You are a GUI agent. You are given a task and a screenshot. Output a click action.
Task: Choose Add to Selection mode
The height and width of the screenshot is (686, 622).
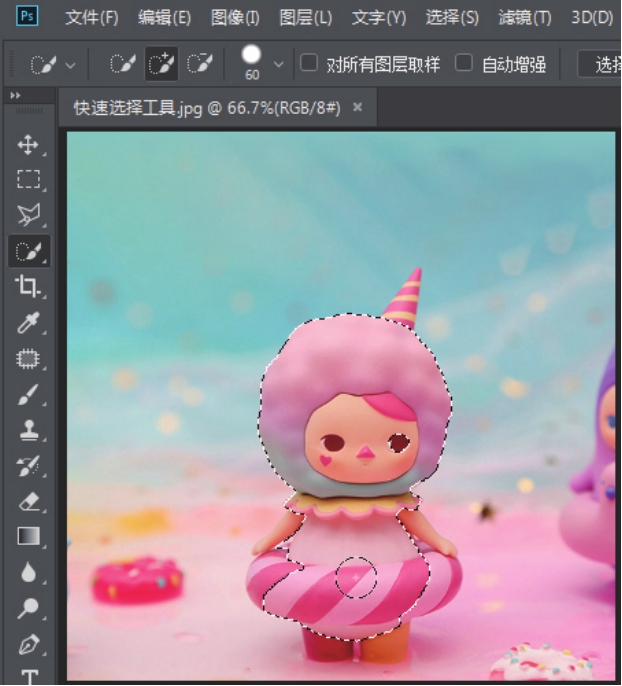coord(161,64)
